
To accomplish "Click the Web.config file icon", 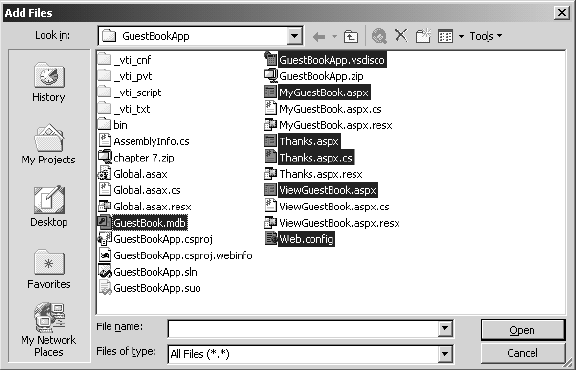I will point(271,238).
